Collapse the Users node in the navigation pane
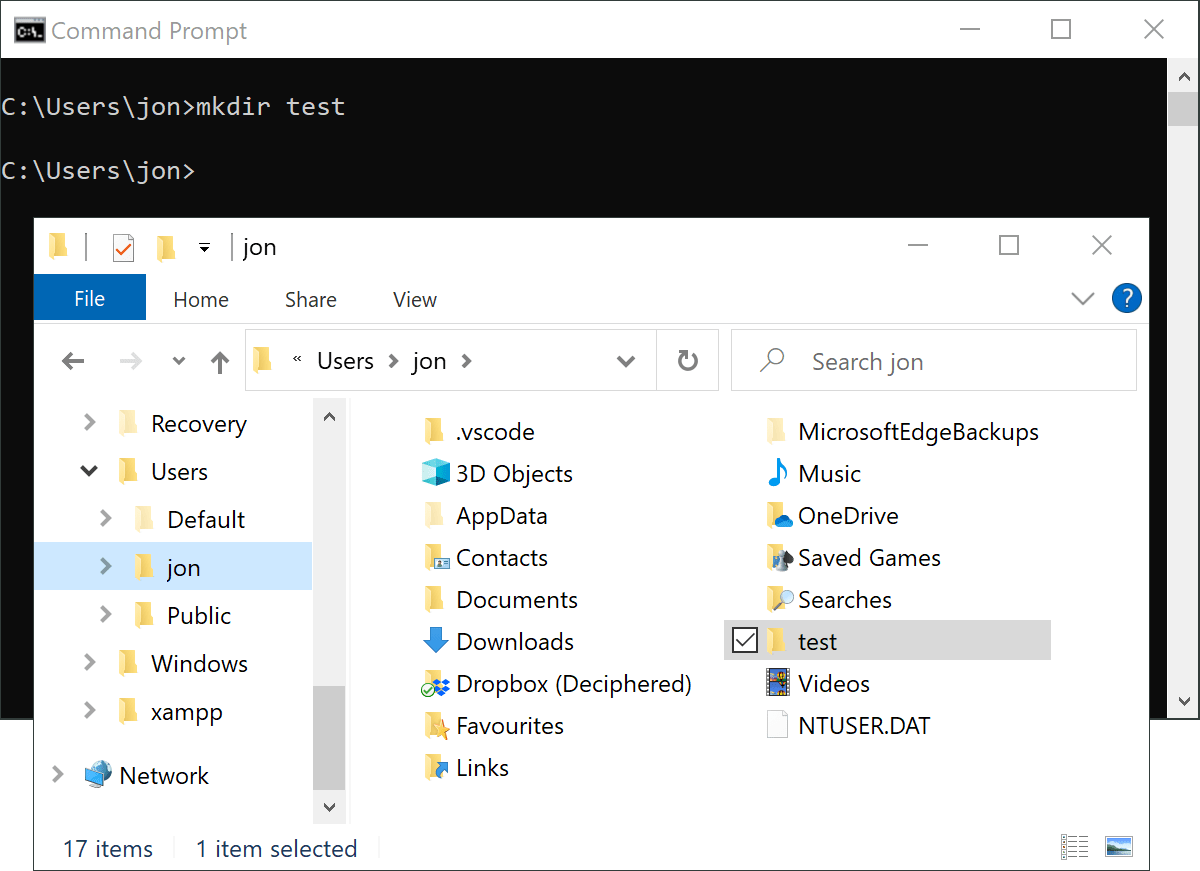The image size is (1200, 871). click(89, 471)
